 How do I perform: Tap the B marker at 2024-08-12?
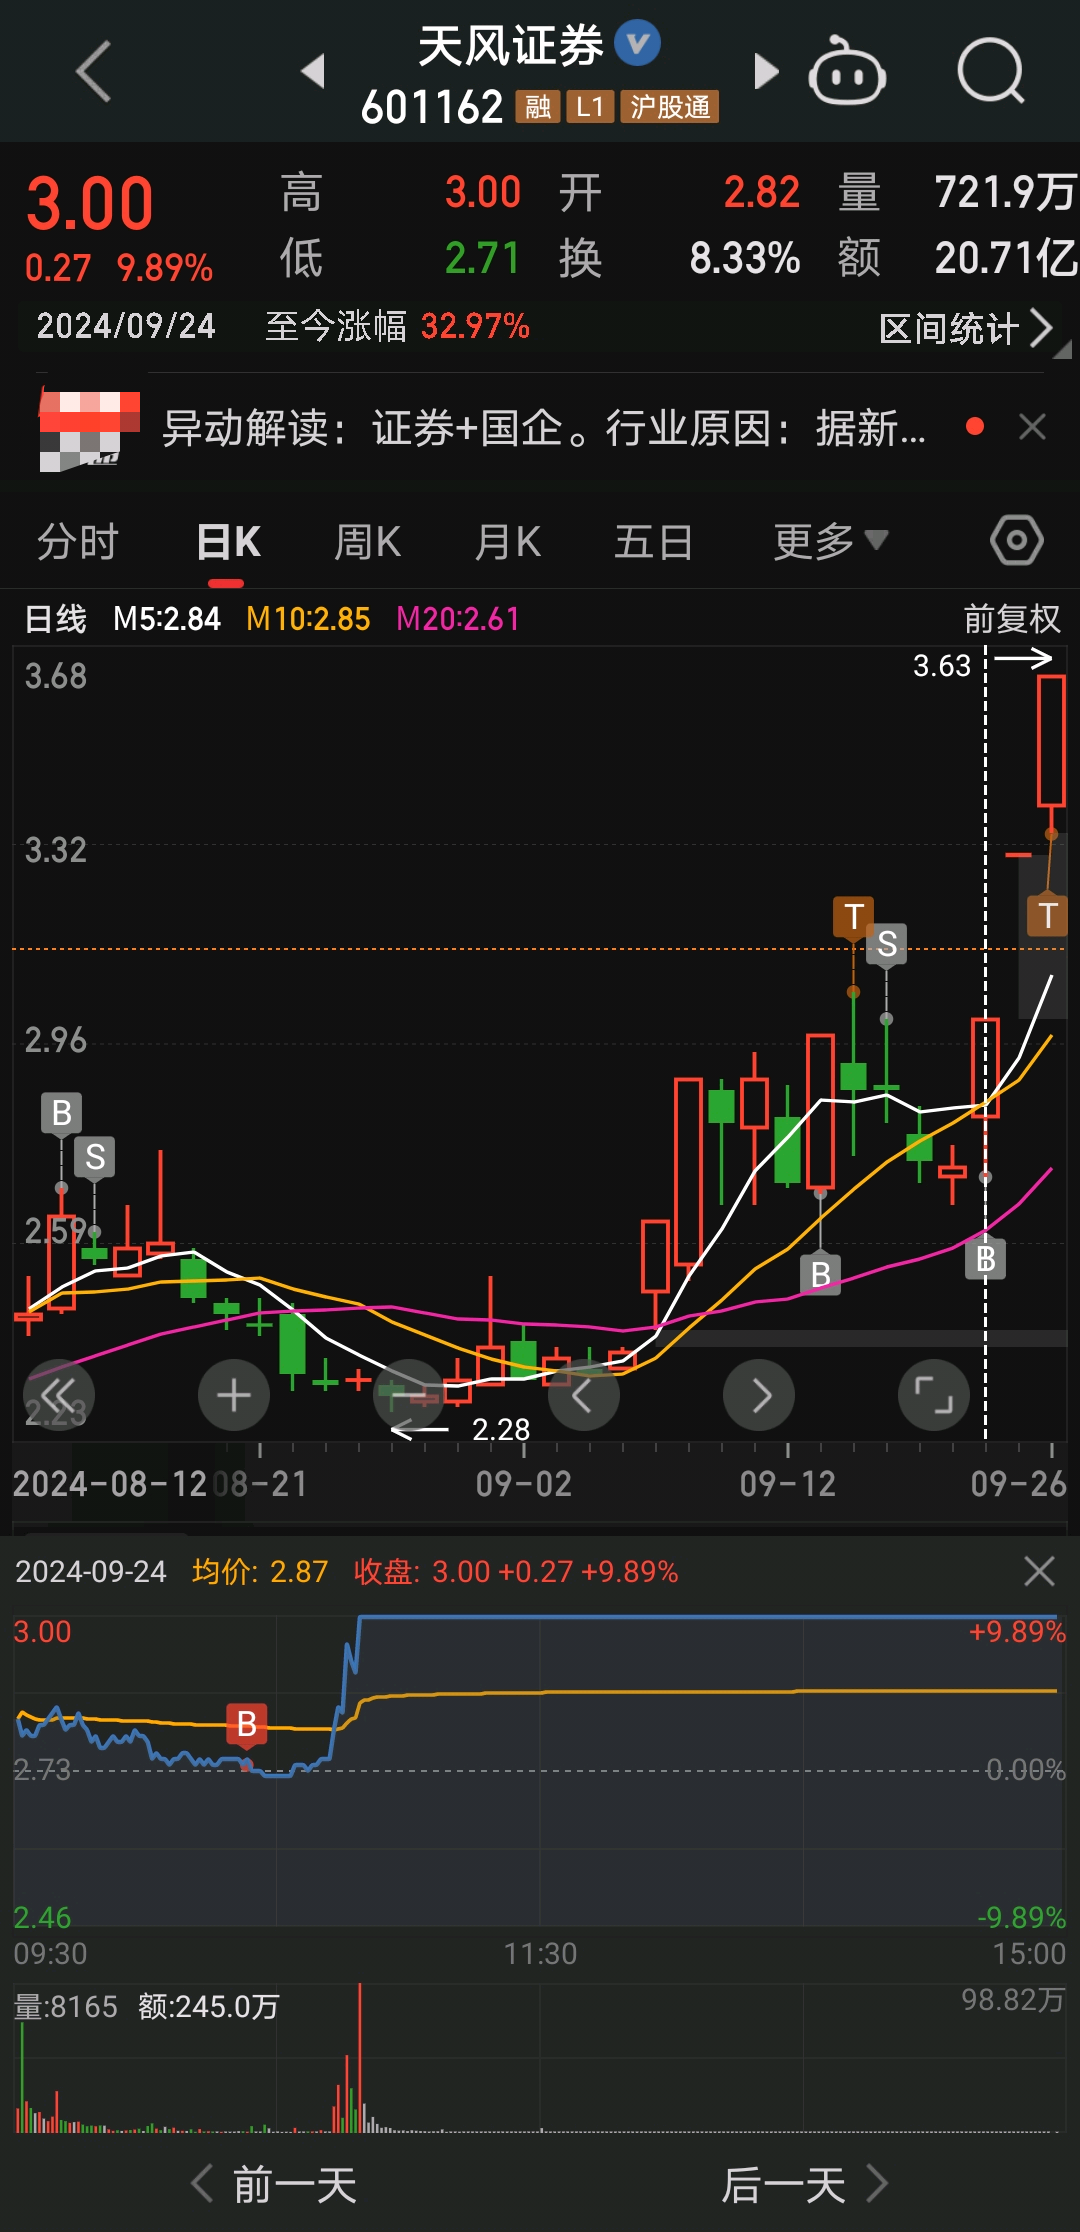[61, 1113]
